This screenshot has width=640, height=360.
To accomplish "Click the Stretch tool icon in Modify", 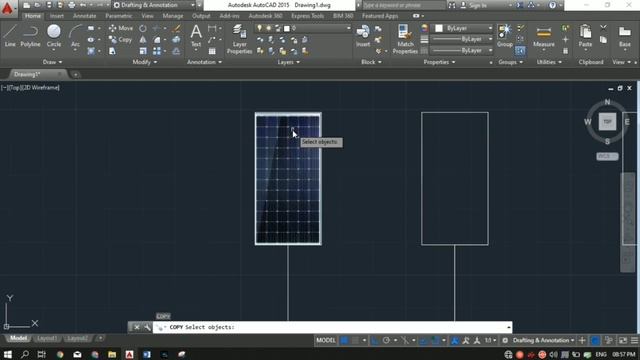I will point(112,51).
